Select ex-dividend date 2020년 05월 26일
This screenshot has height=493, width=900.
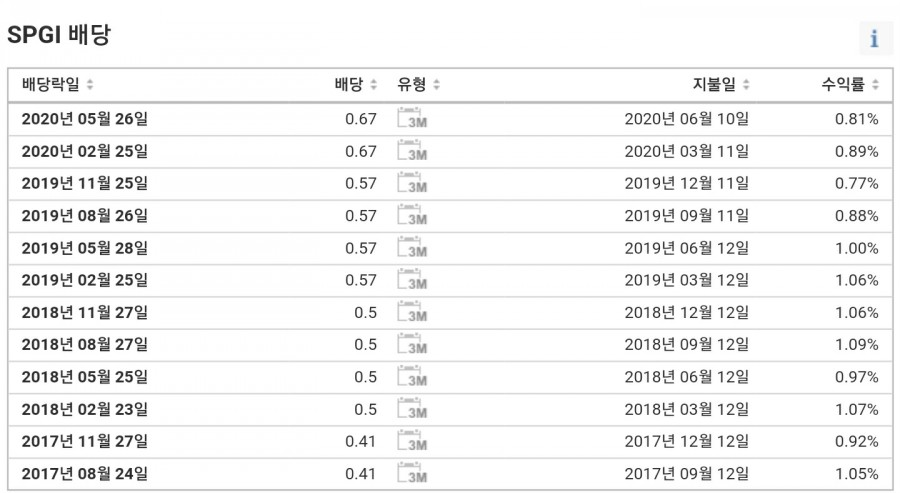tap(85, 119)
